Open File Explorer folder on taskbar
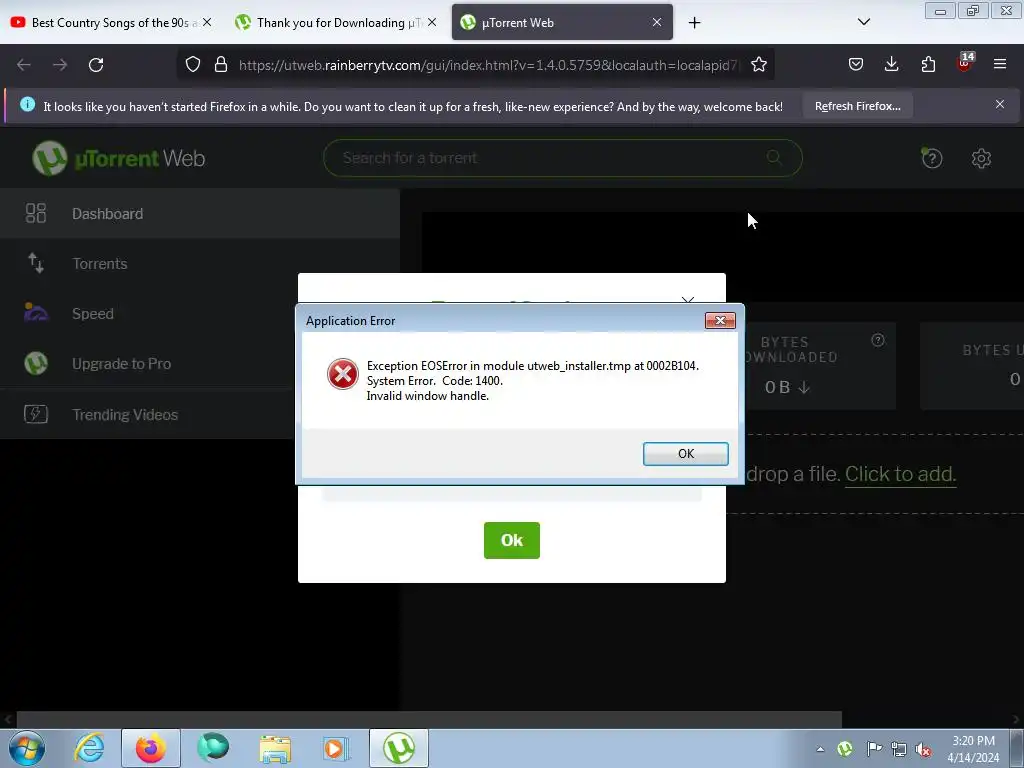 275,748
